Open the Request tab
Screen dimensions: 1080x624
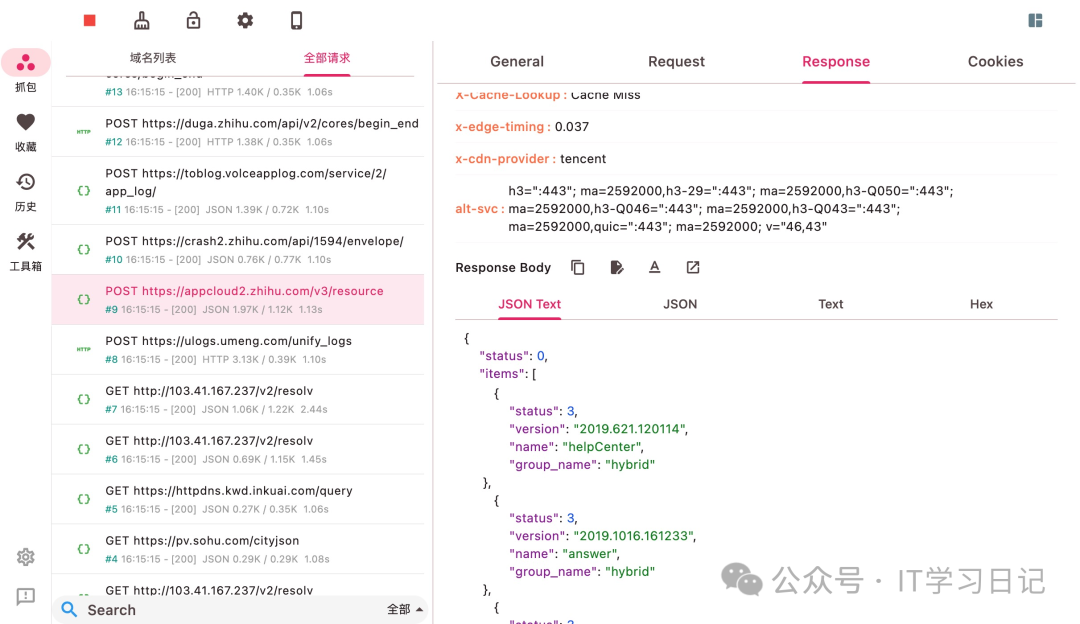(676, 61)
